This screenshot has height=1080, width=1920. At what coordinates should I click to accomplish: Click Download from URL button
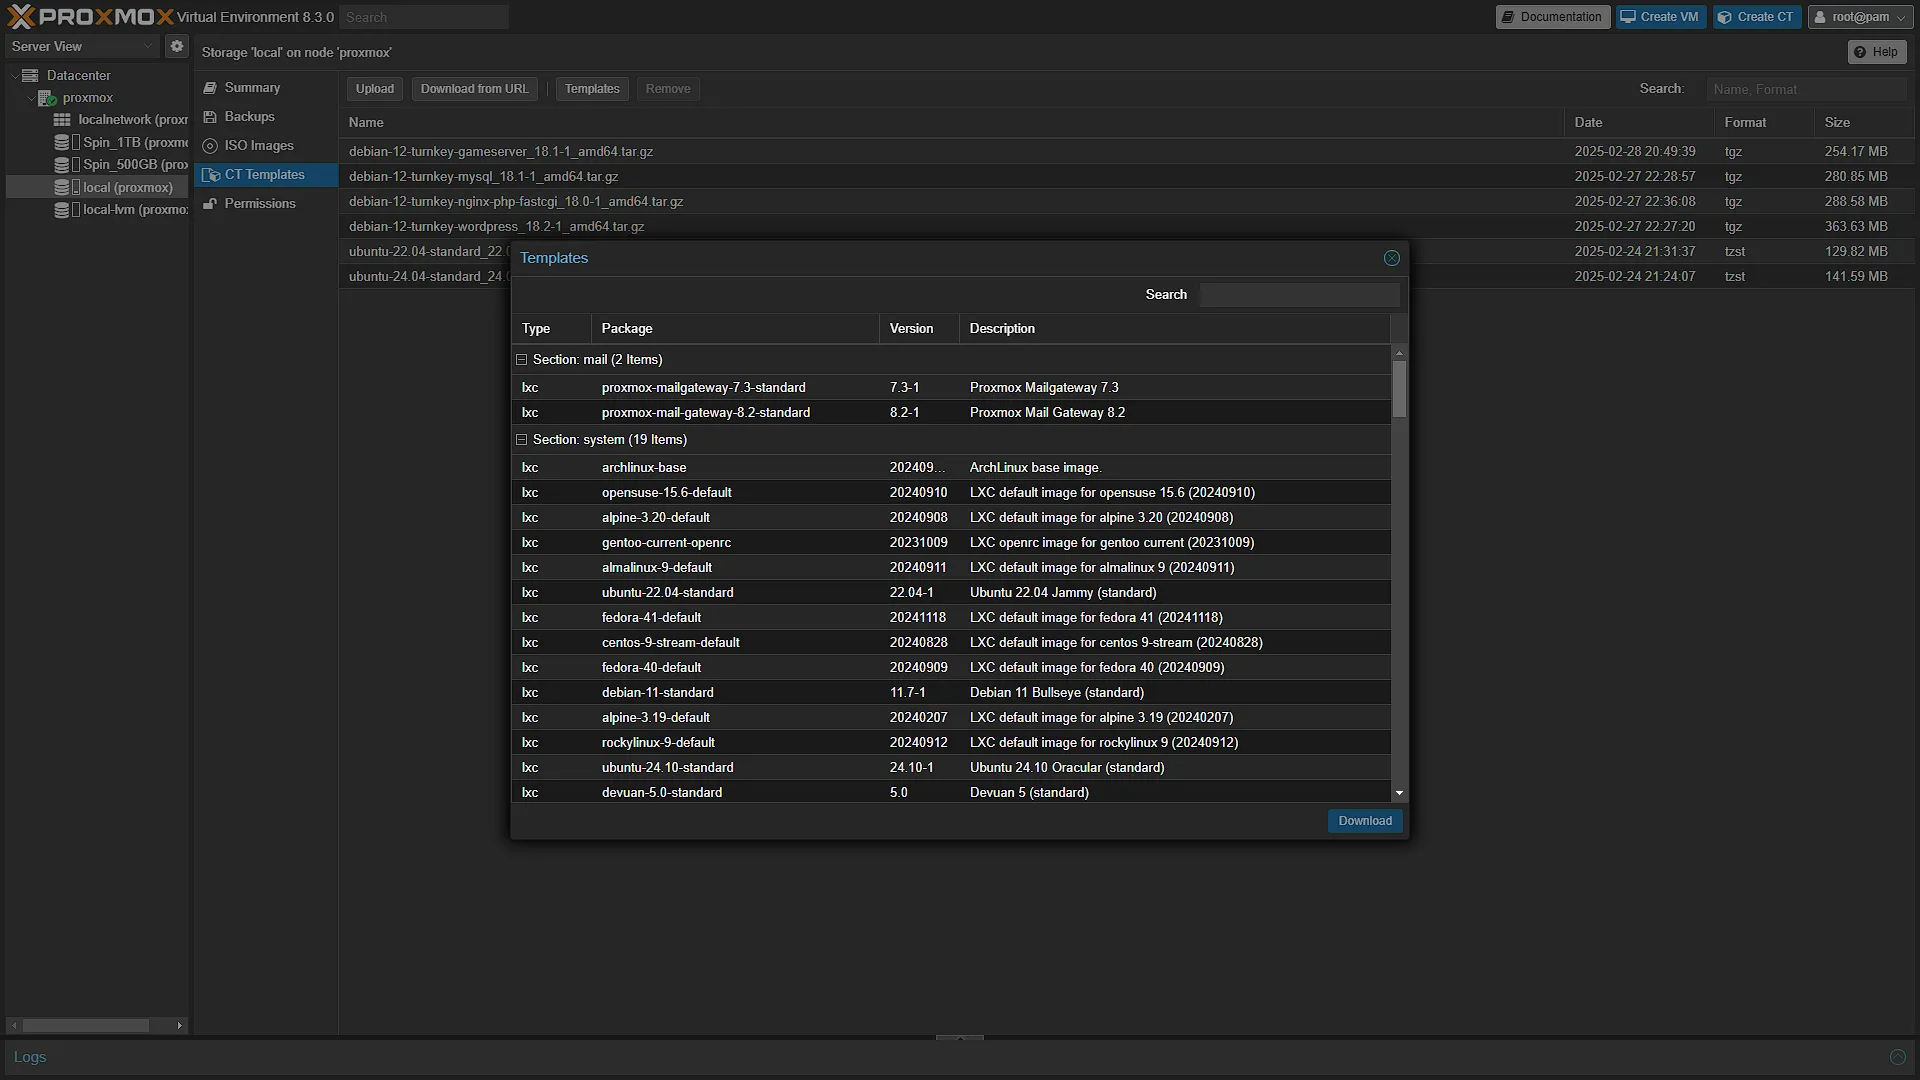474,89
